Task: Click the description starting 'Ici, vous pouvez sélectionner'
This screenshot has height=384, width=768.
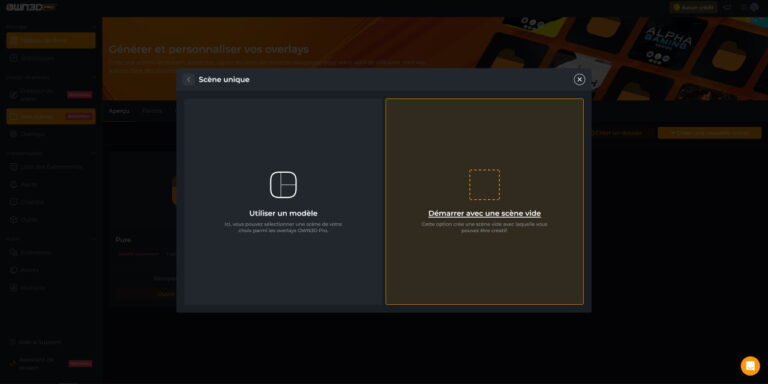Action: pos(283,227)
